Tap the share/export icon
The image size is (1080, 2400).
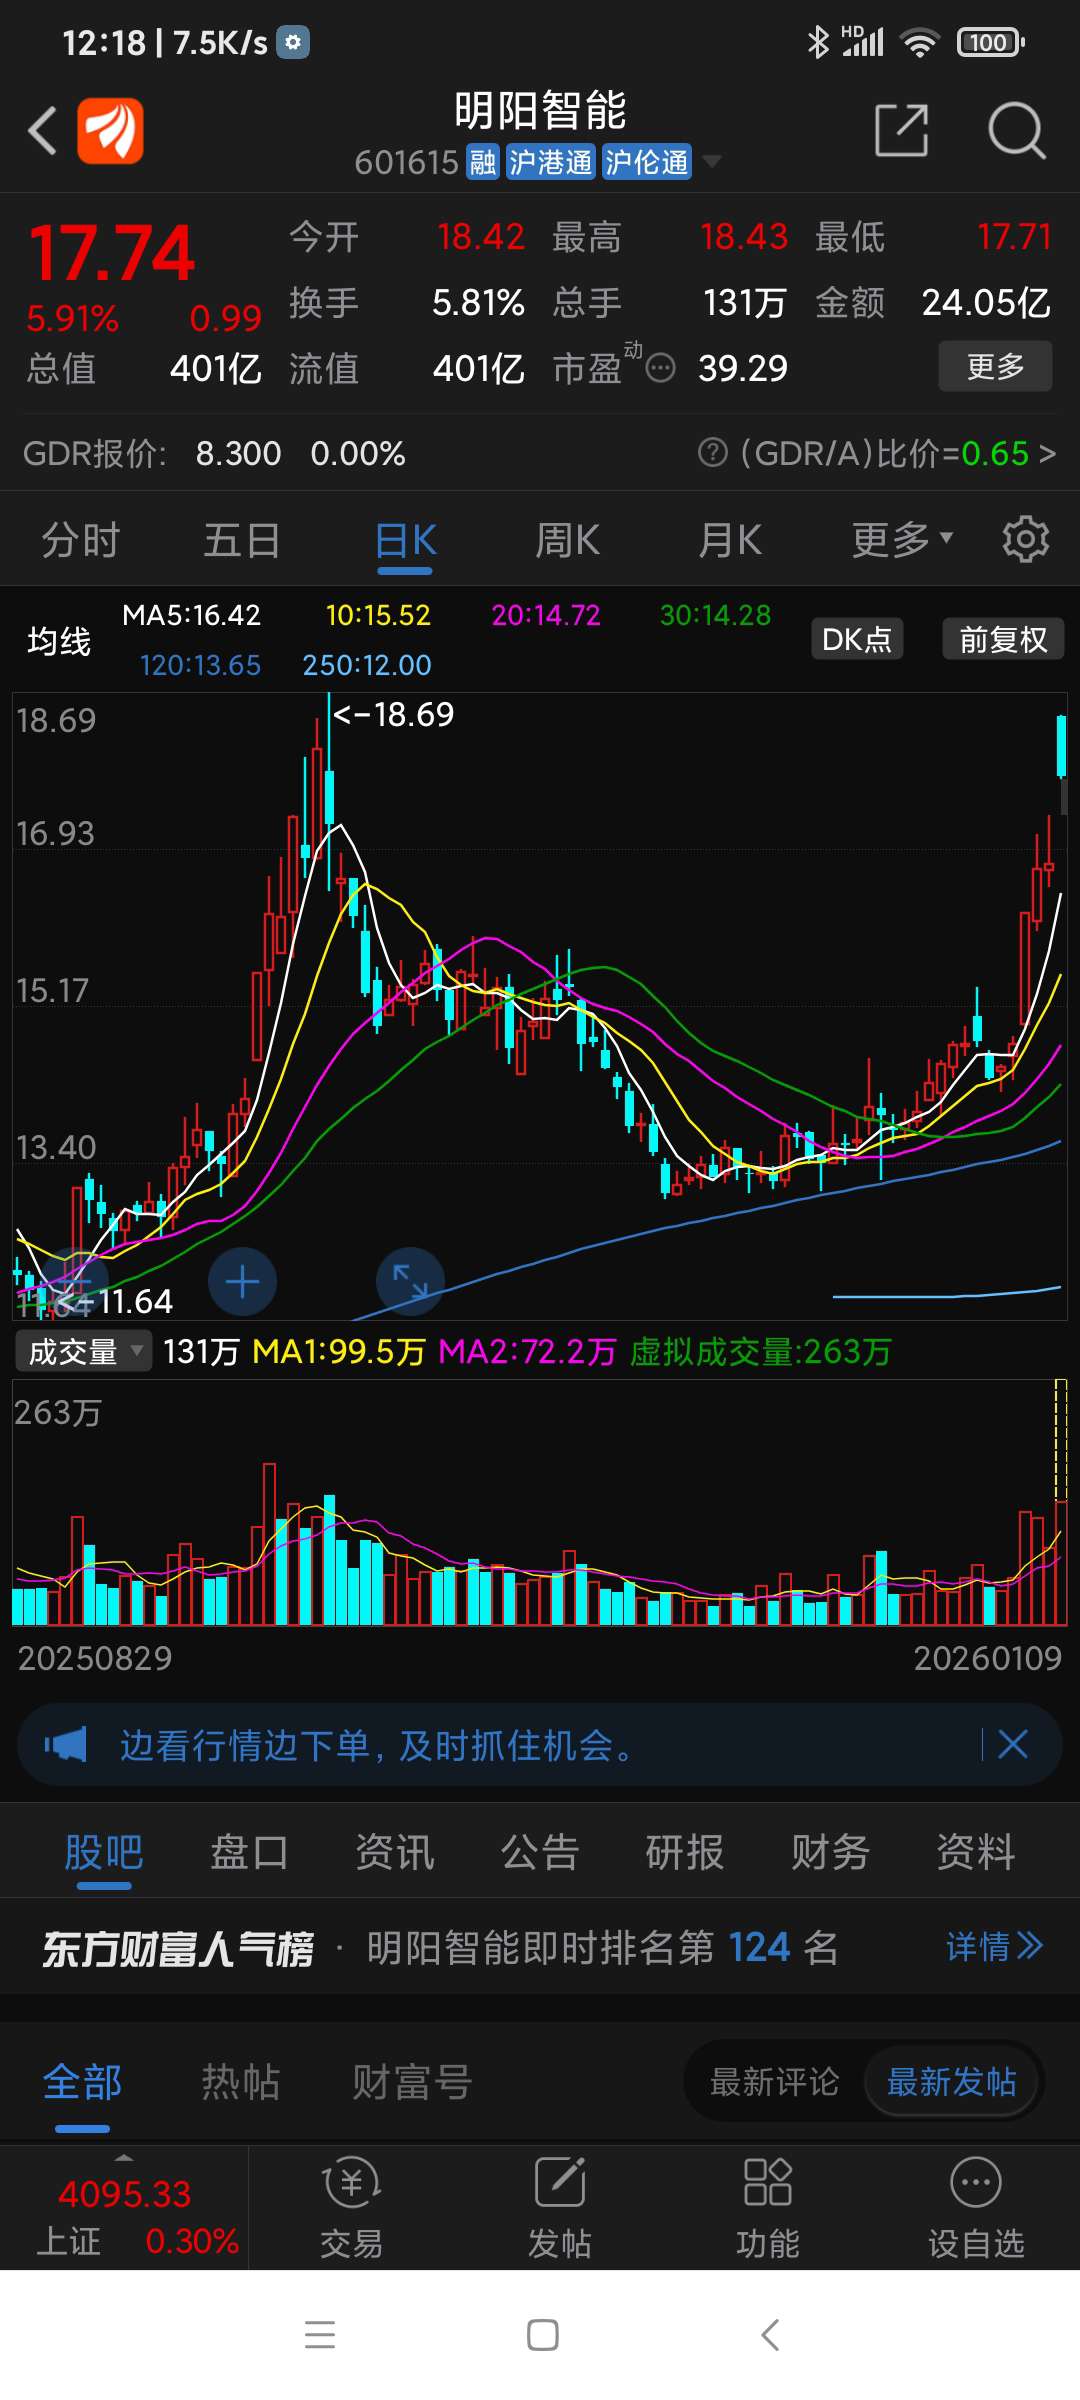tap(902, 130)
